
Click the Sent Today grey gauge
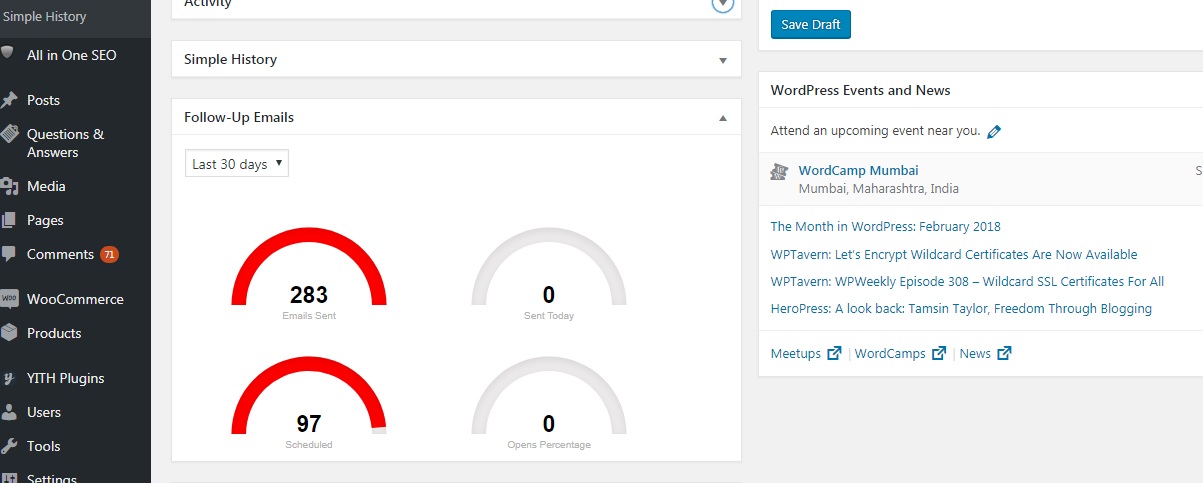pos(549,268)
